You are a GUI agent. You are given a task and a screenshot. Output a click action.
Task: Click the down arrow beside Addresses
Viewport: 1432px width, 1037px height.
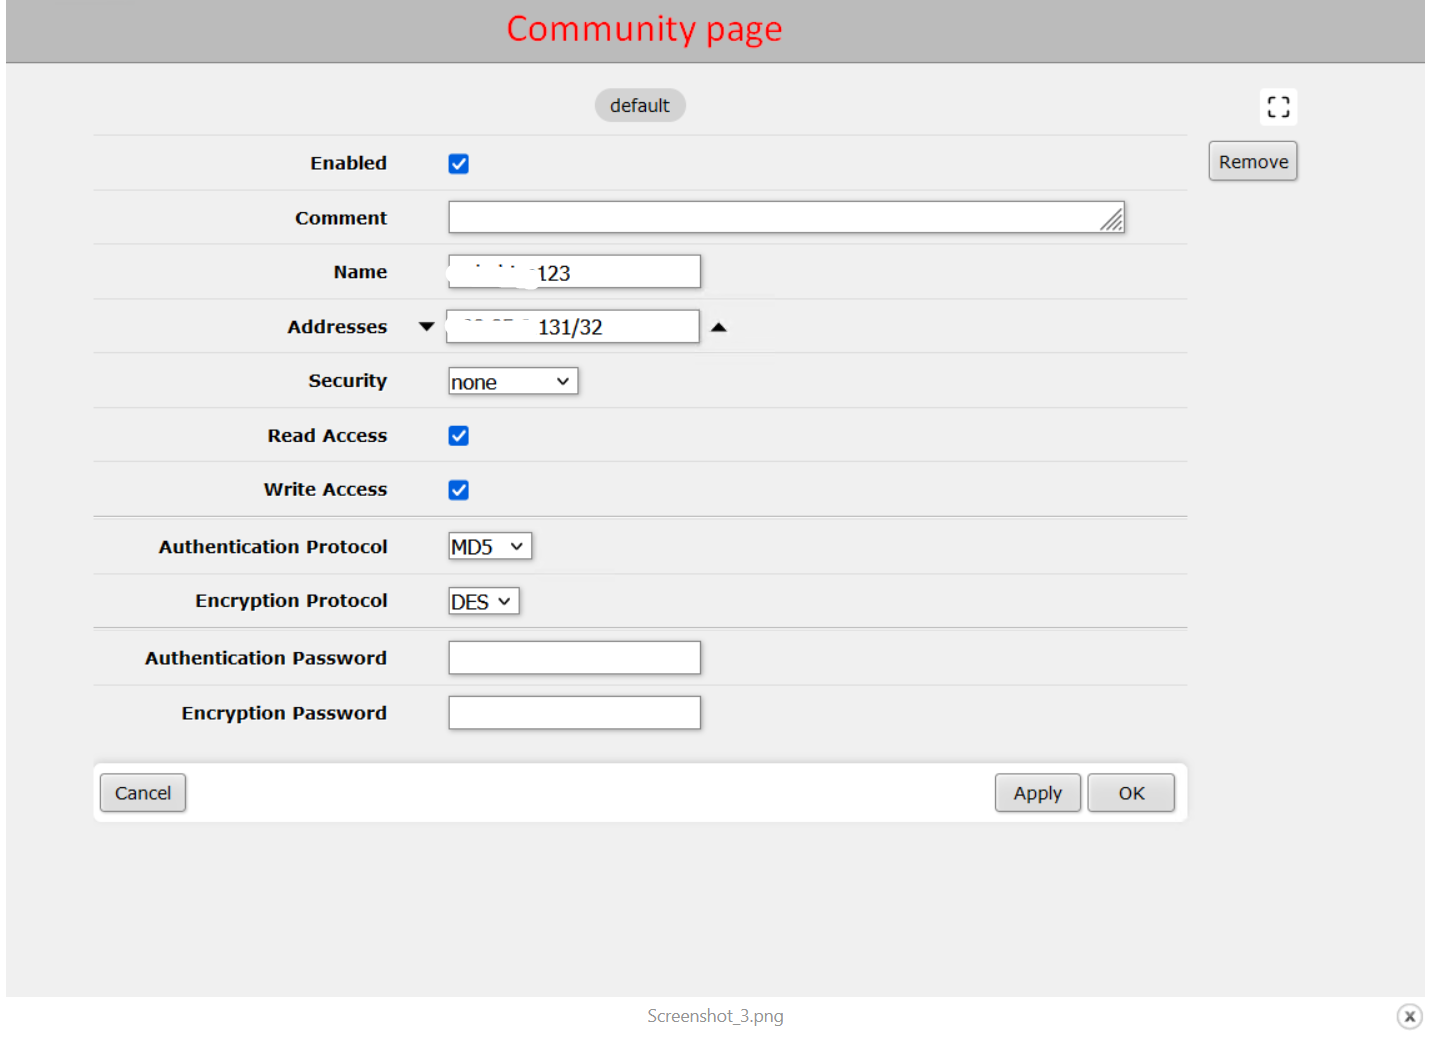point(427,327)
